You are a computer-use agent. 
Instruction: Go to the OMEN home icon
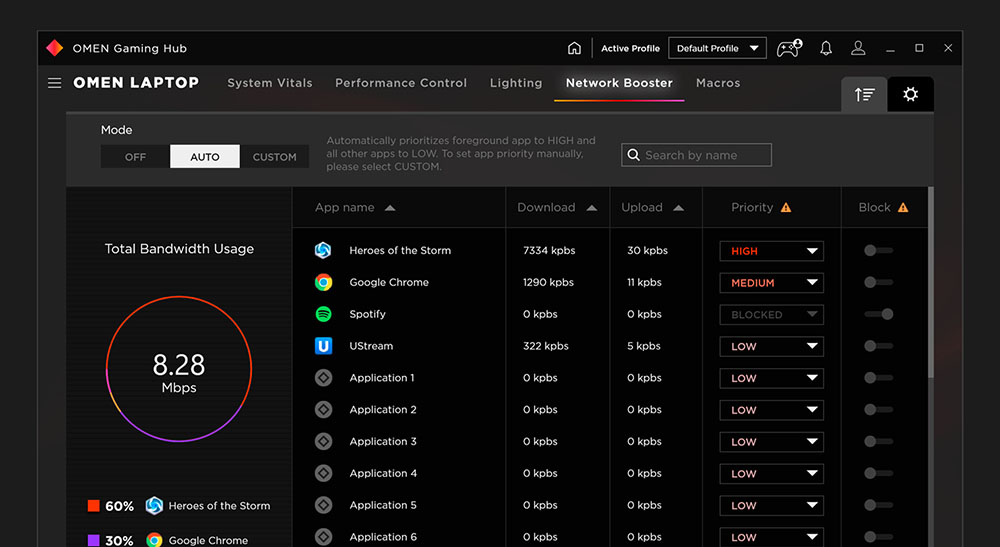pos(574,48)
